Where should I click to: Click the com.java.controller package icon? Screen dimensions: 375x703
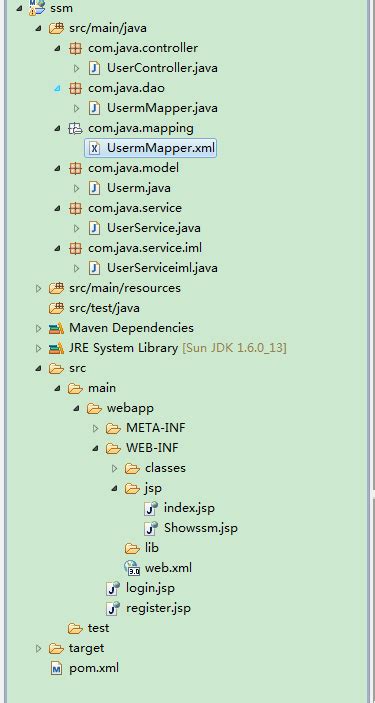coord(75,48)
